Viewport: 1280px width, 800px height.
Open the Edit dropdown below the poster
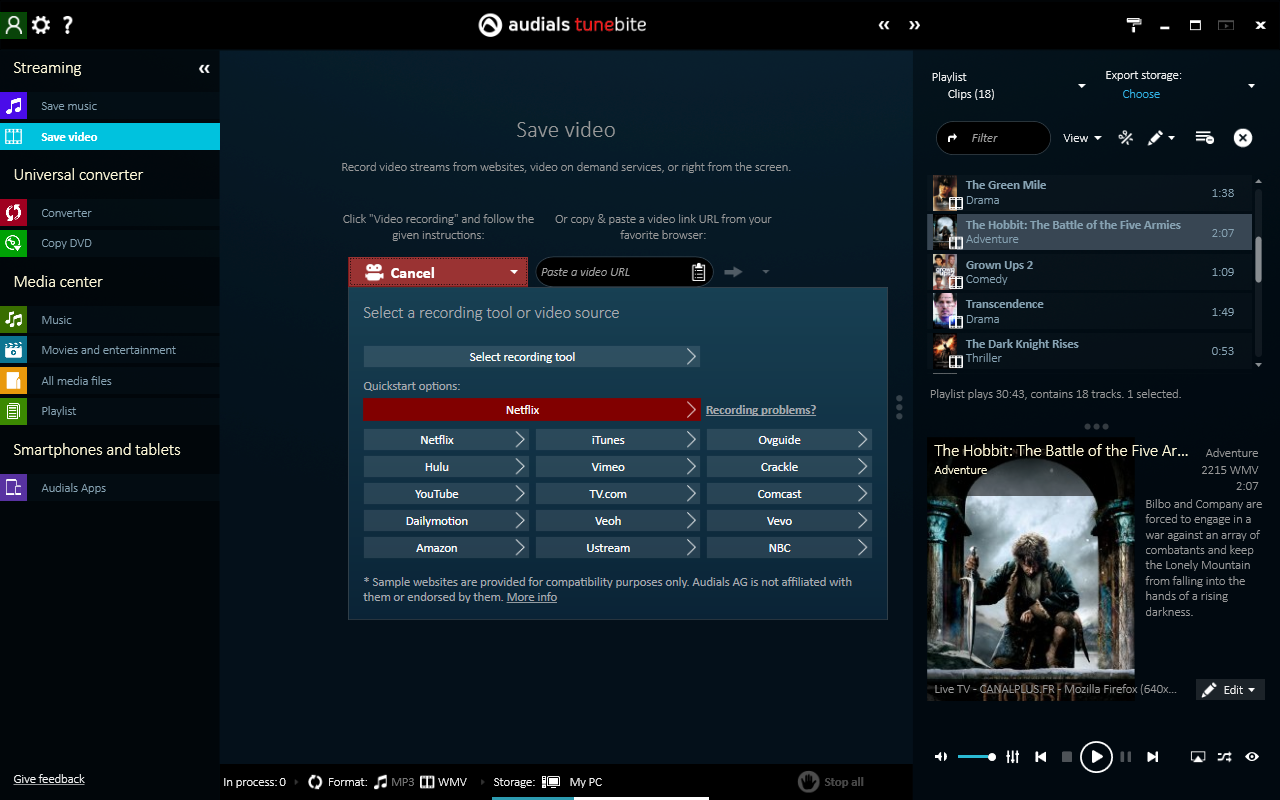(x=1230, y=690)
